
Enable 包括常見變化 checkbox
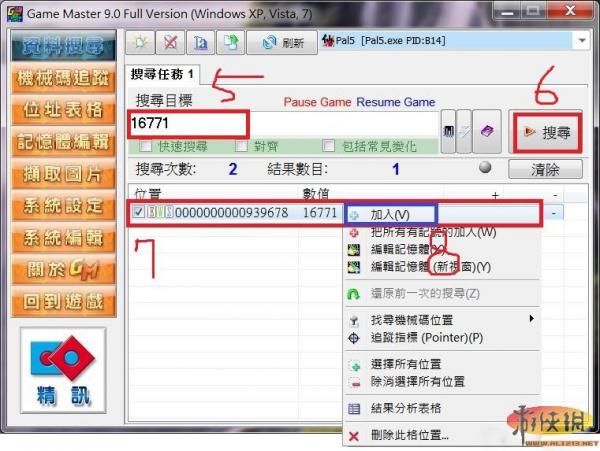pyautogui.click(x=328, y=146)
